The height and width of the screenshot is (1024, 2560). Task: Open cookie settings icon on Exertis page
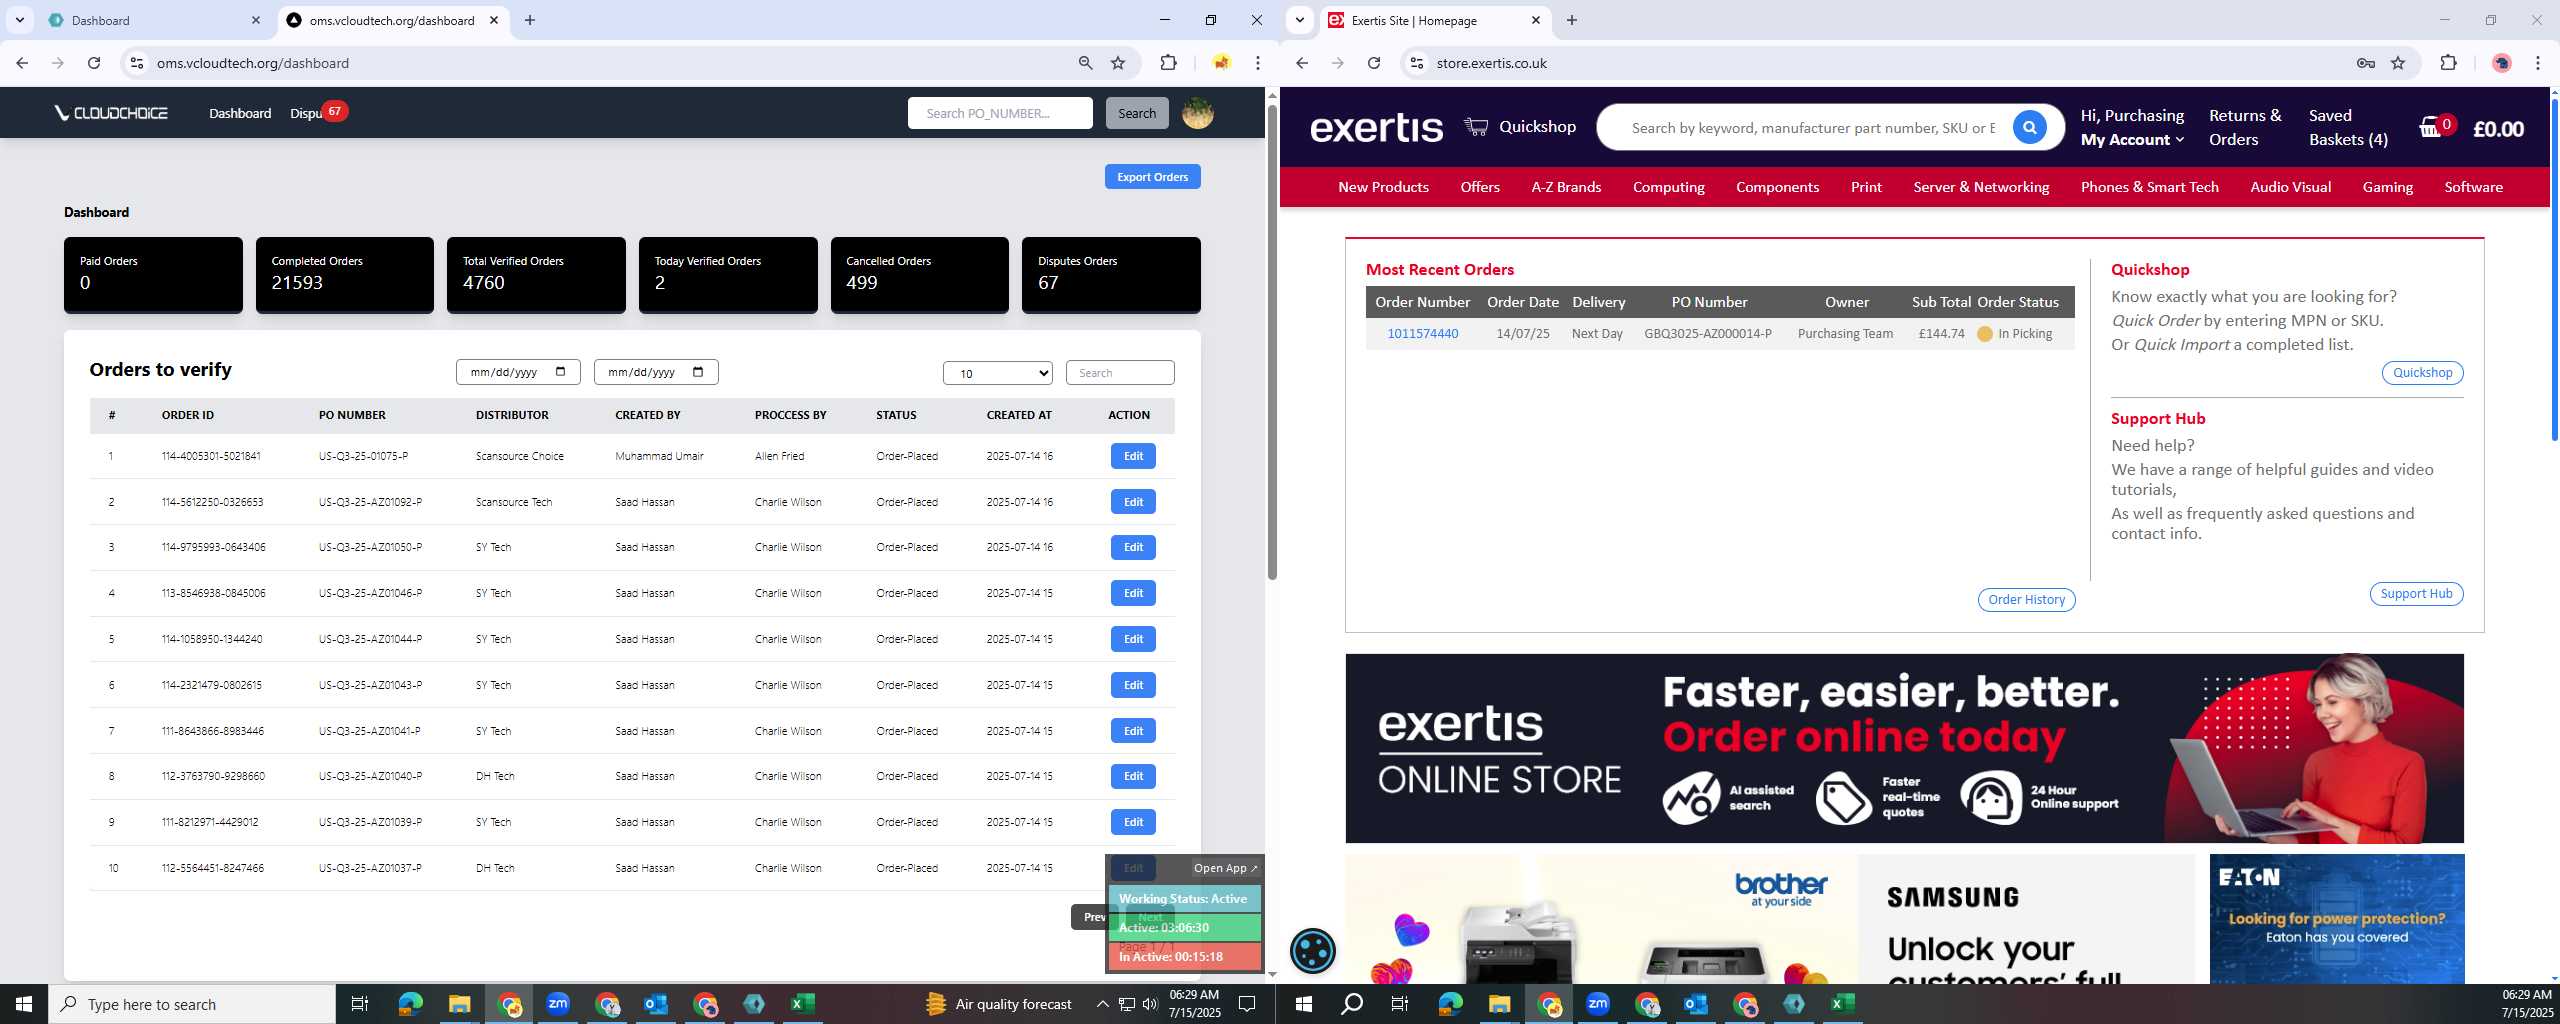1313,950
